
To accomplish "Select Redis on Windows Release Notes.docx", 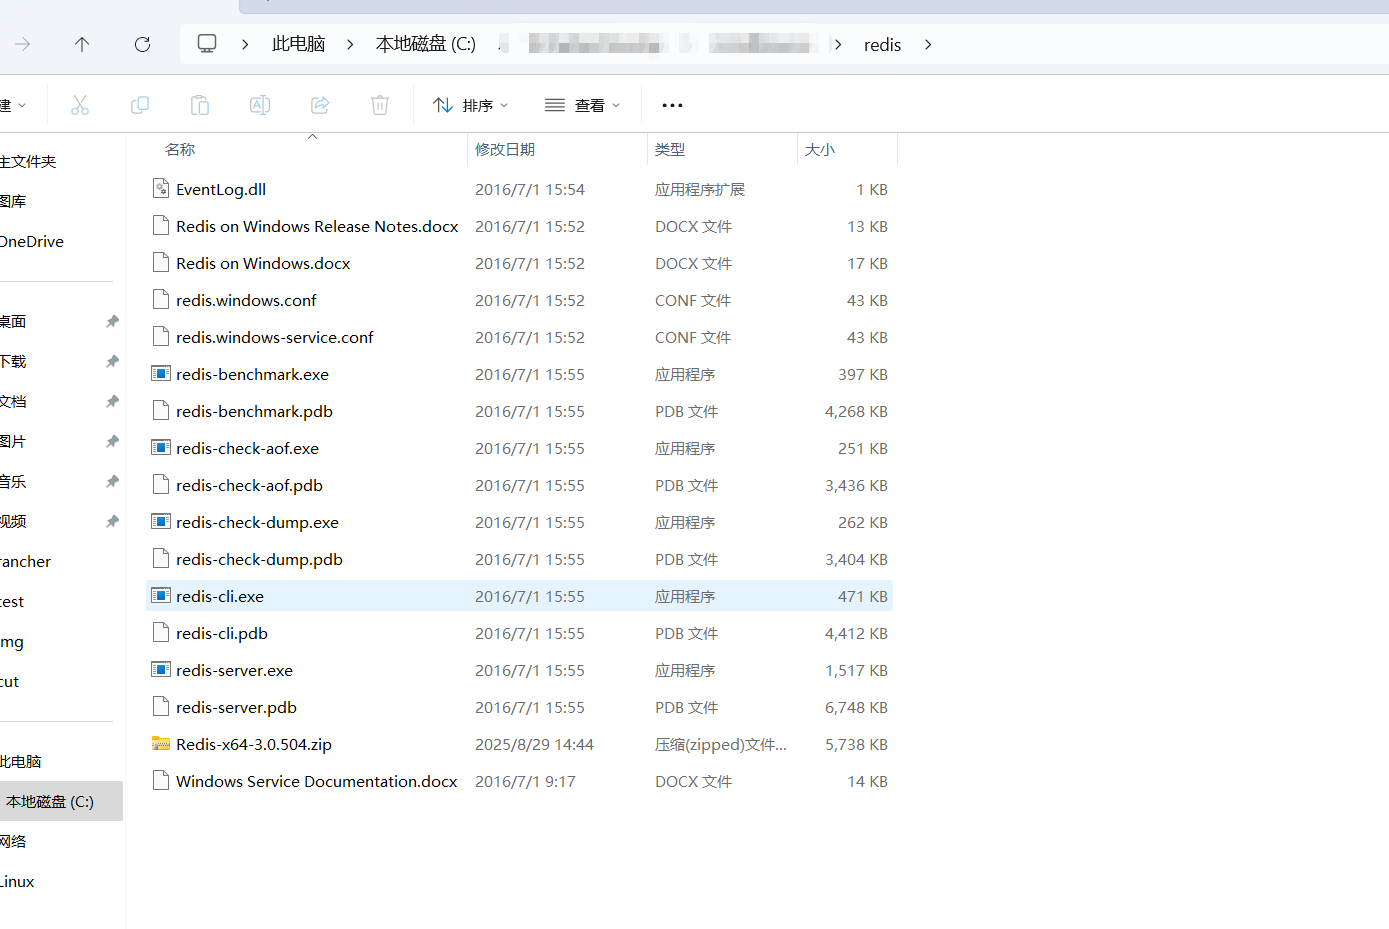I will (x=317, y=226).
